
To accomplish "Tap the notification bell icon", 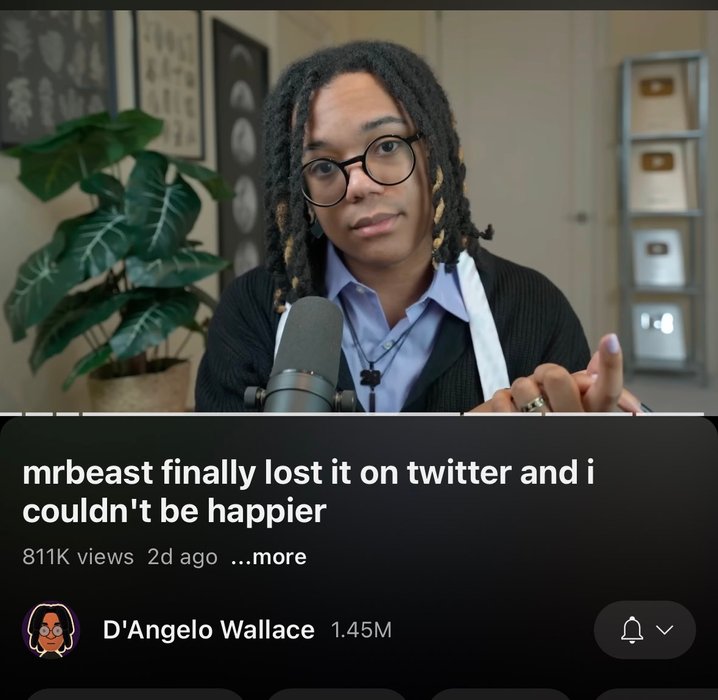I will (632, 630).
